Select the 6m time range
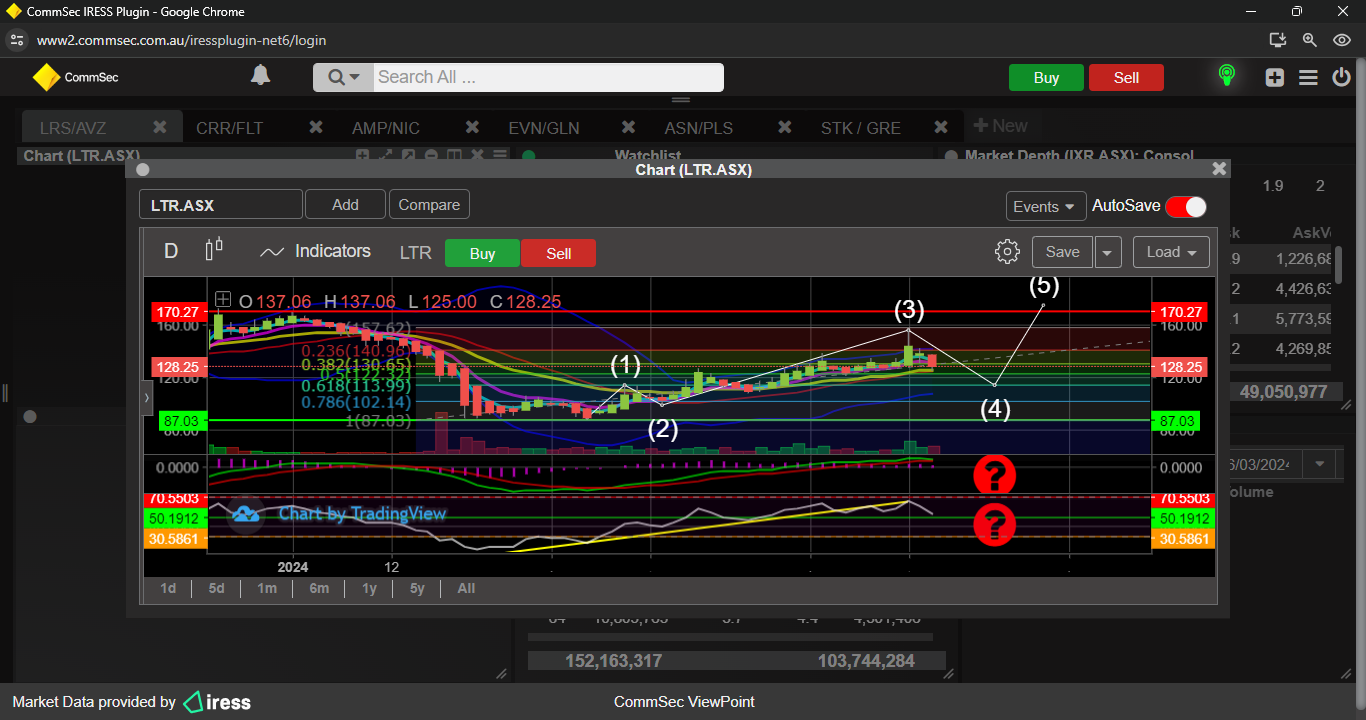 [319, 588]
